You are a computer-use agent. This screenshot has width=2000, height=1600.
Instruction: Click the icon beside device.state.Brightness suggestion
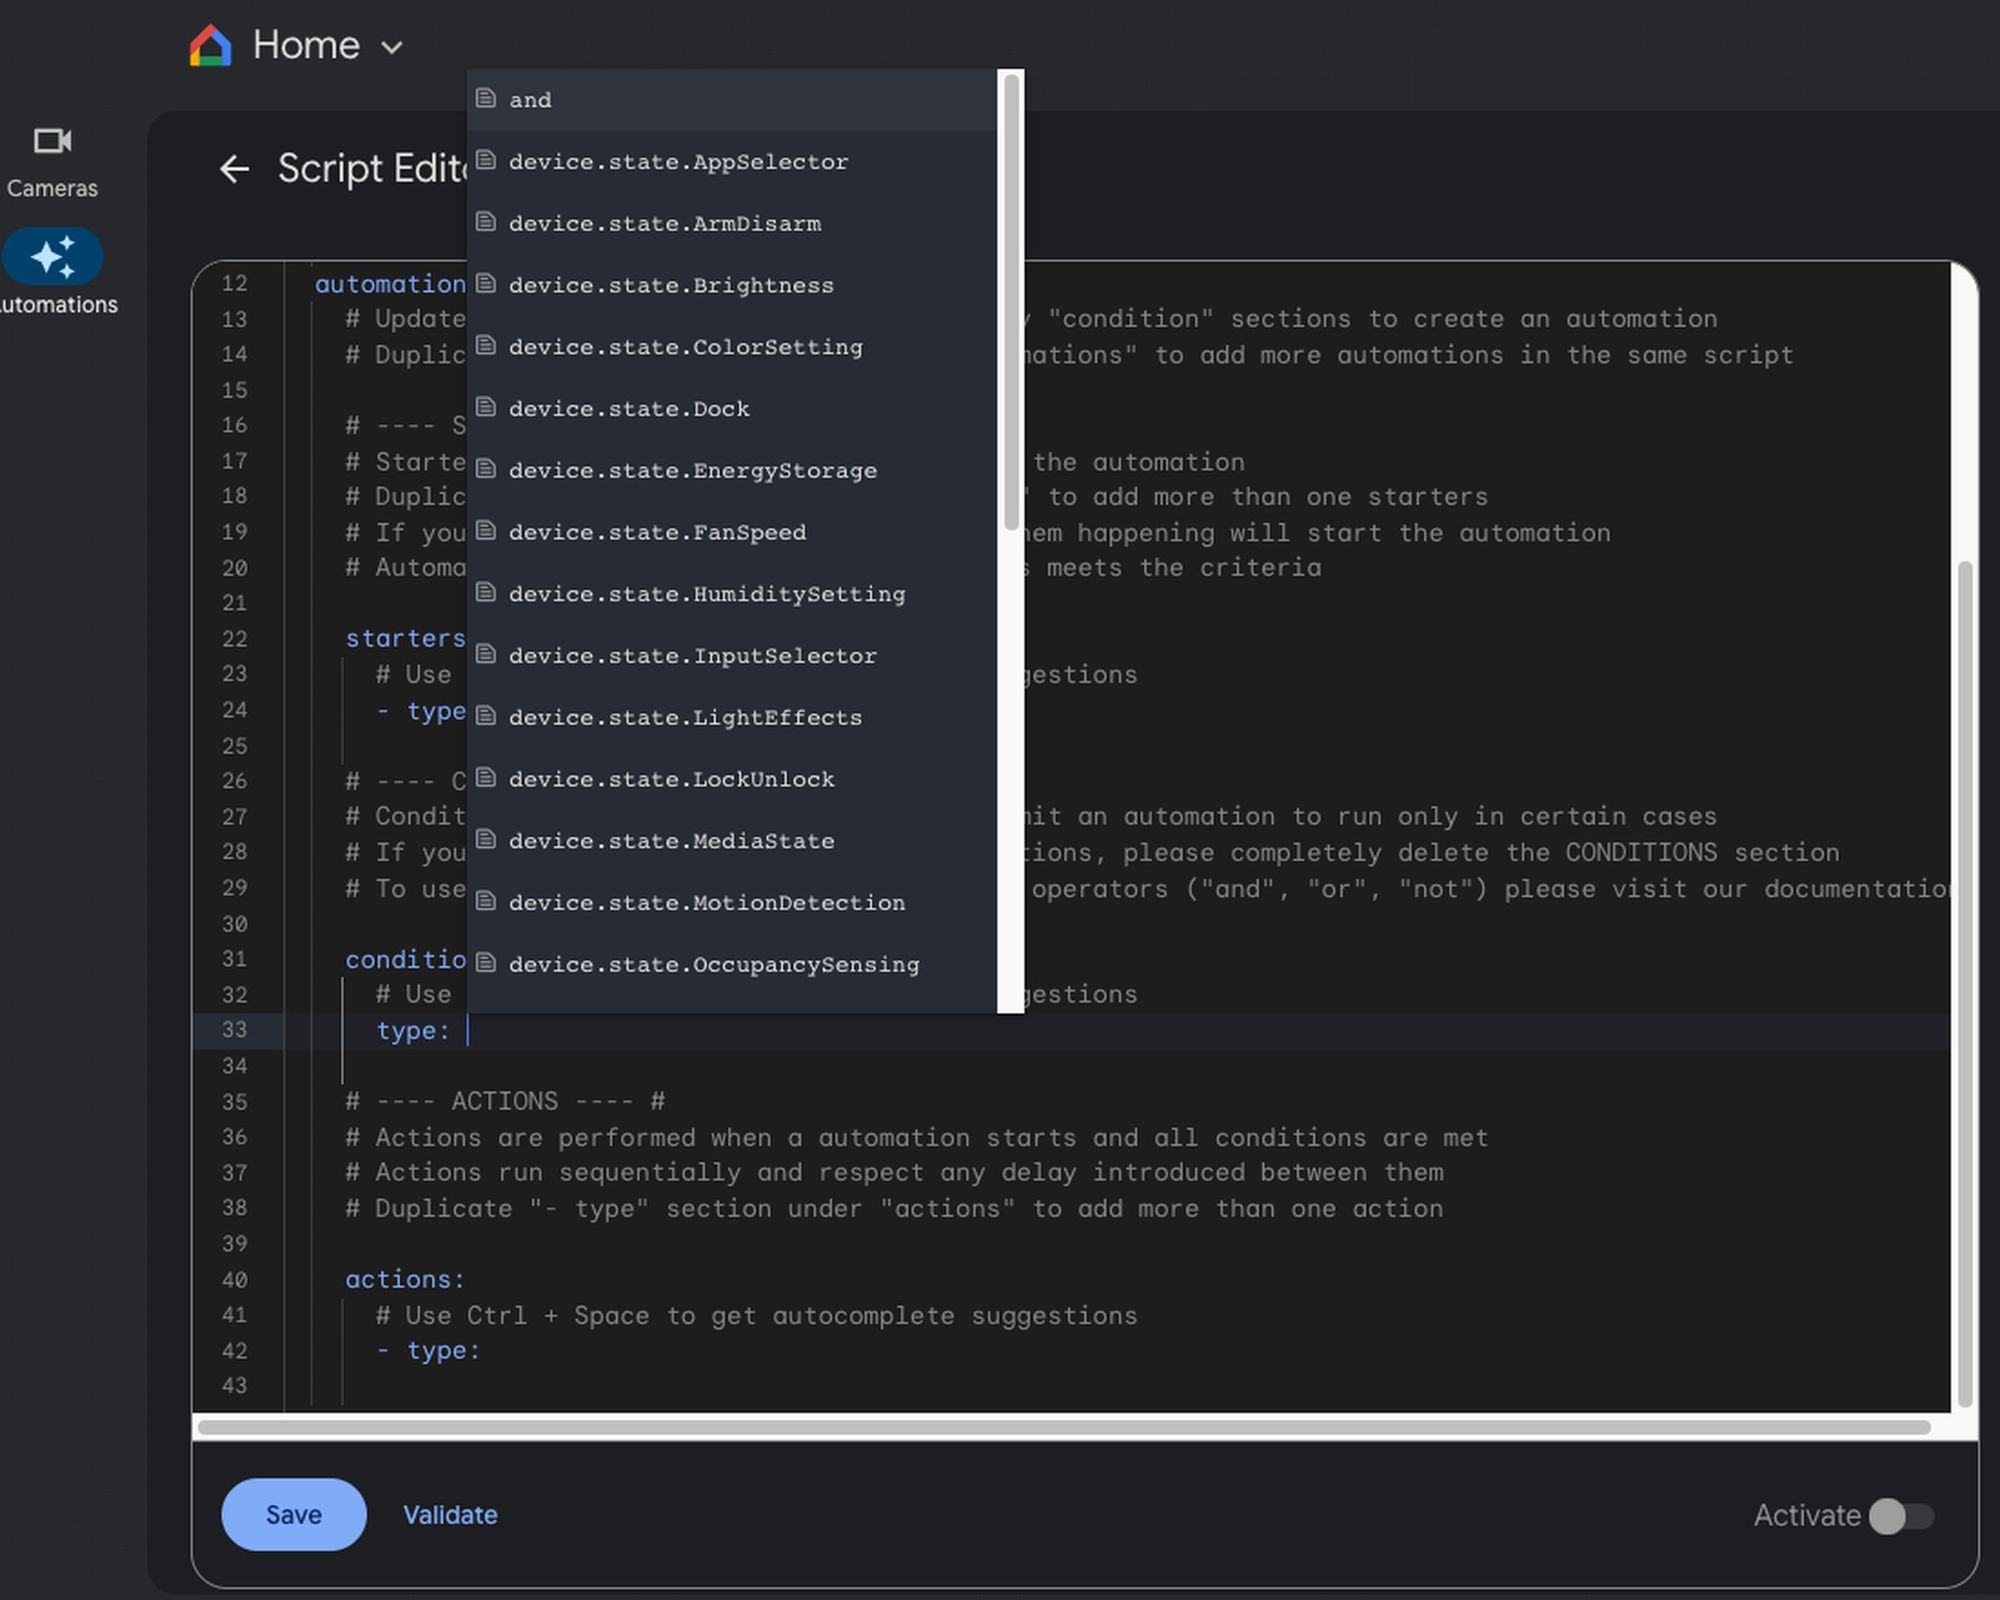point(487,283)
